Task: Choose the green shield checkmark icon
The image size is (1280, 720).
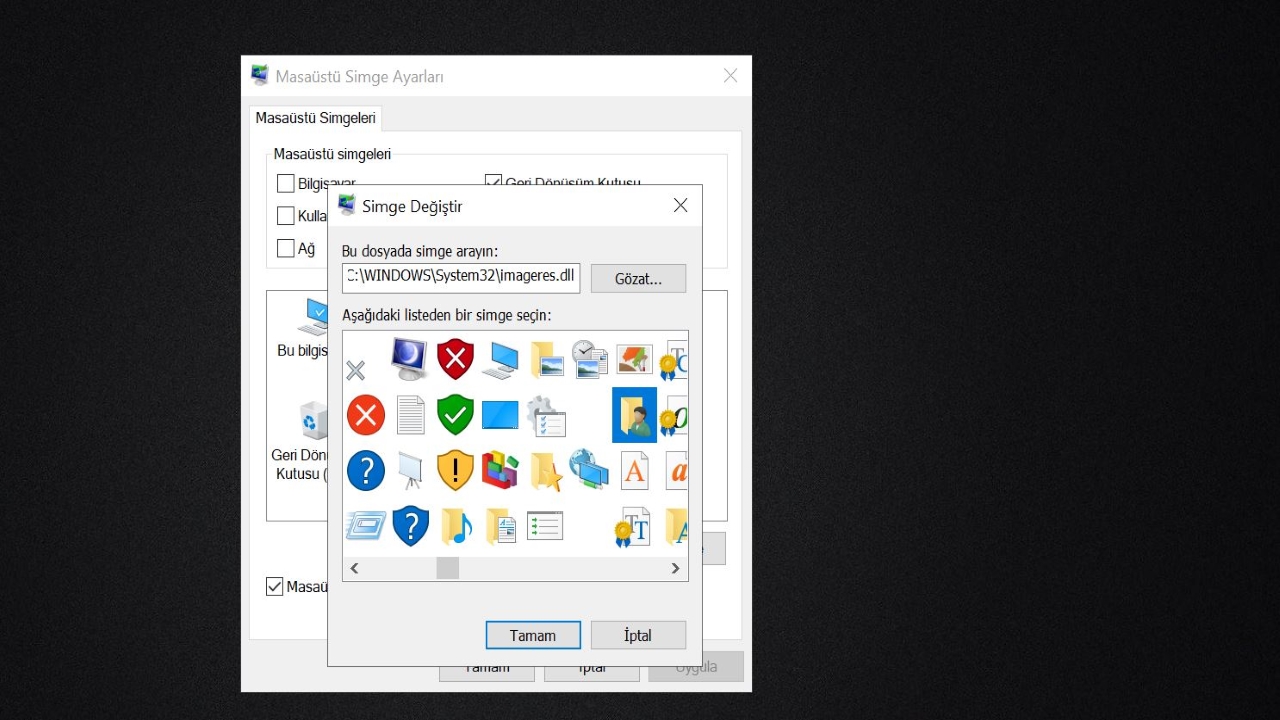Action: (x=455, y=415)
